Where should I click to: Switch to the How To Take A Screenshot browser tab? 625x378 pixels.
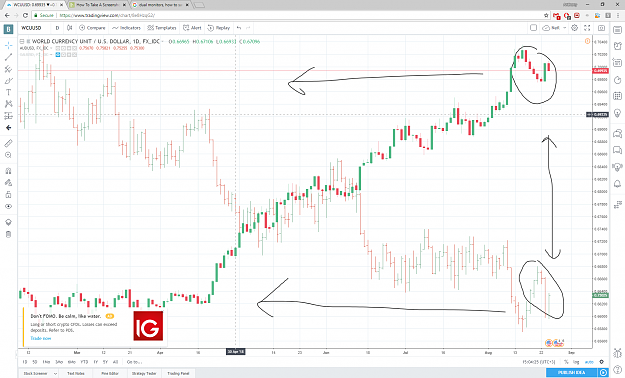(x=97, y=5)
